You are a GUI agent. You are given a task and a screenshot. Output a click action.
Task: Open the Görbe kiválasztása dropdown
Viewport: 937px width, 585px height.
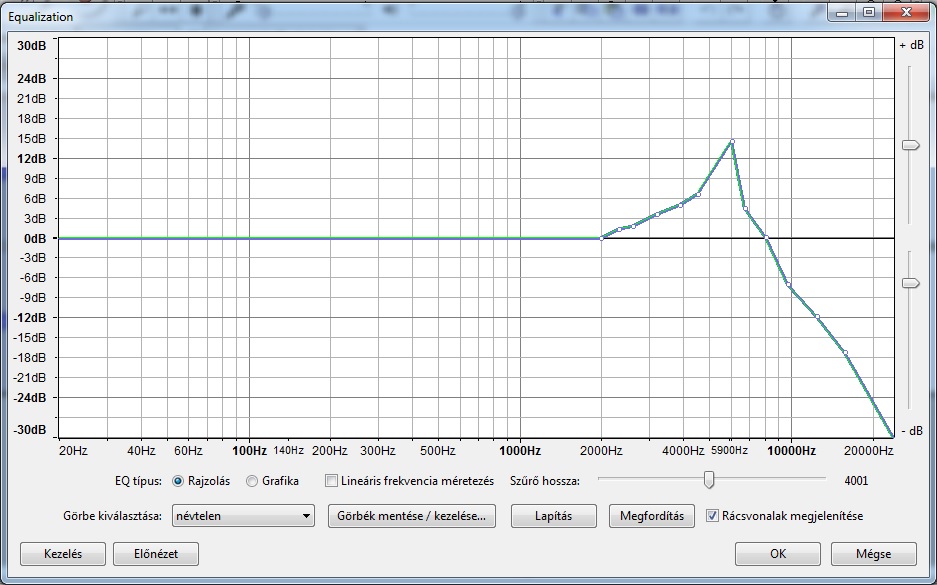point(242,516)
